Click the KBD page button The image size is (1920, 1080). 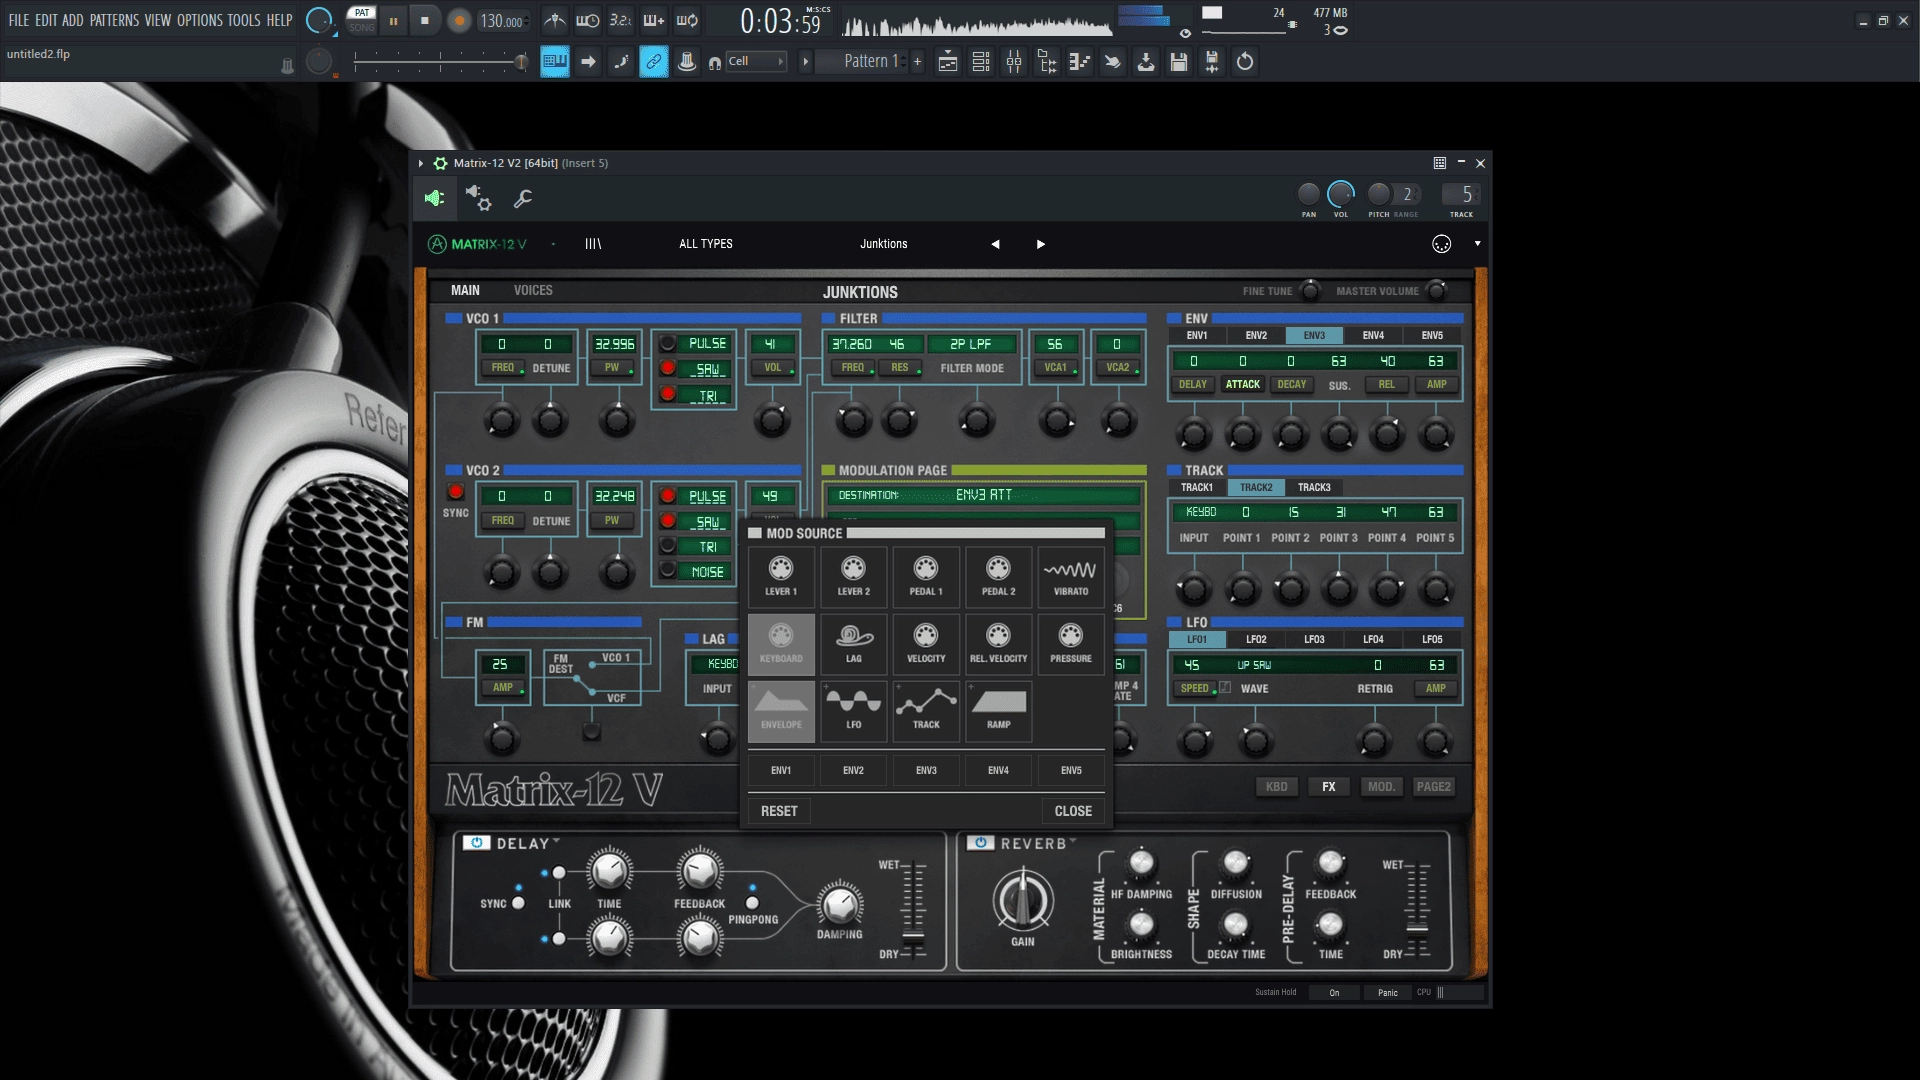[1277, 787]
